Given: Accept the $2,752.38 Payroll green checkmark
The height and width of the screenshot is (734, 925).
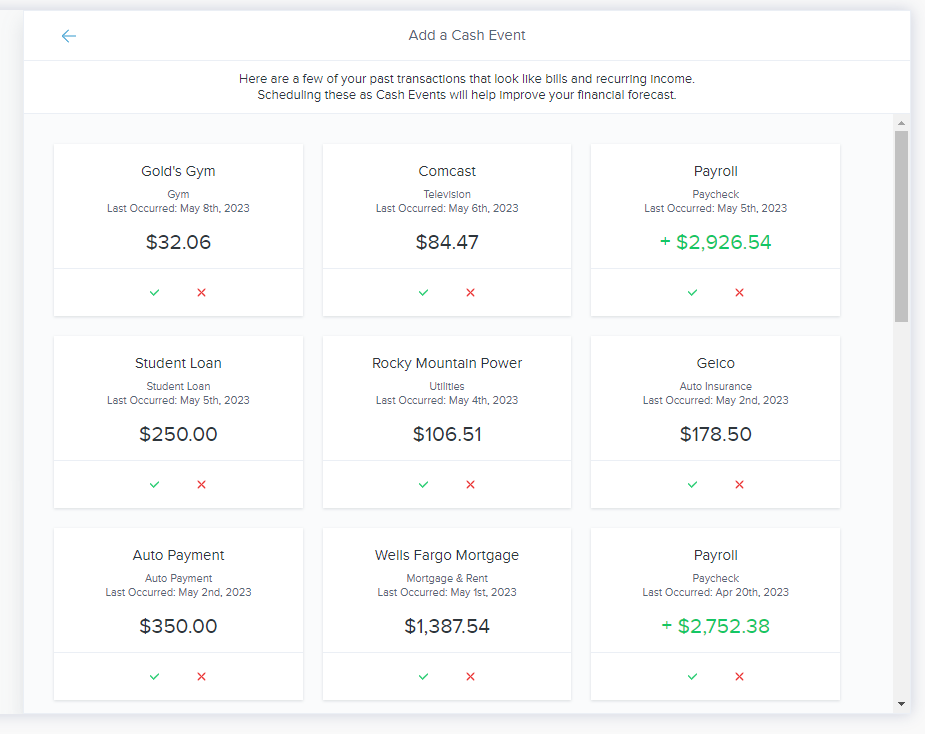Looking at the screenshot, I should (693, 677).
